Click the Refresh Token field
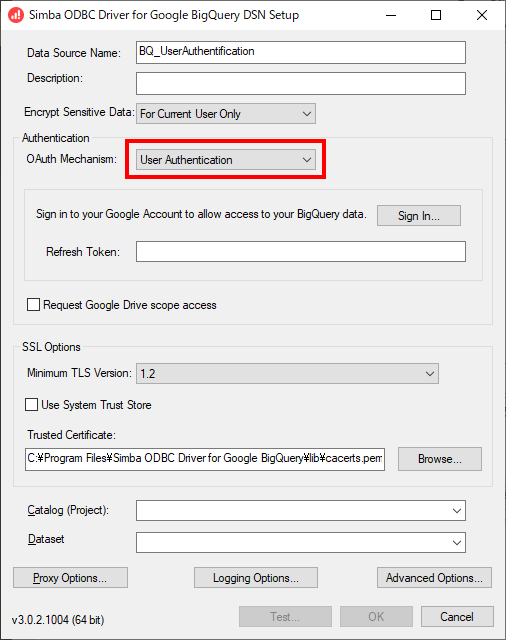The image size is (506, 640). point(301,251)
